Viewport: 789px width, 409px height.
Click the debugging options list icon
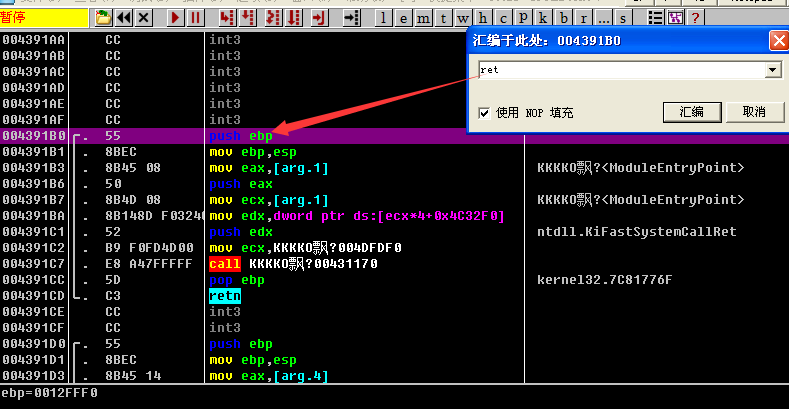655,18
